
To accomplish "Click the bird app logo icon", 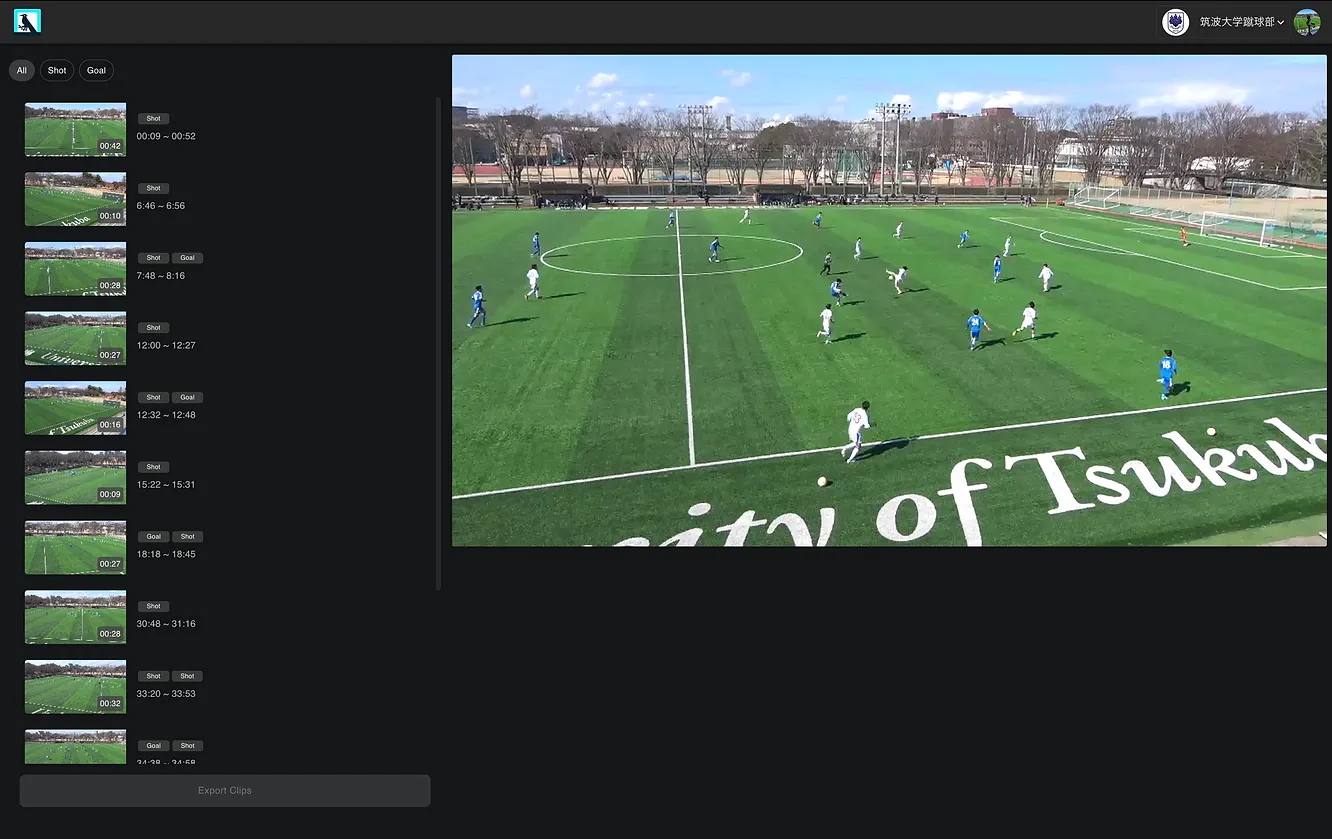I will tap(27, 21).
